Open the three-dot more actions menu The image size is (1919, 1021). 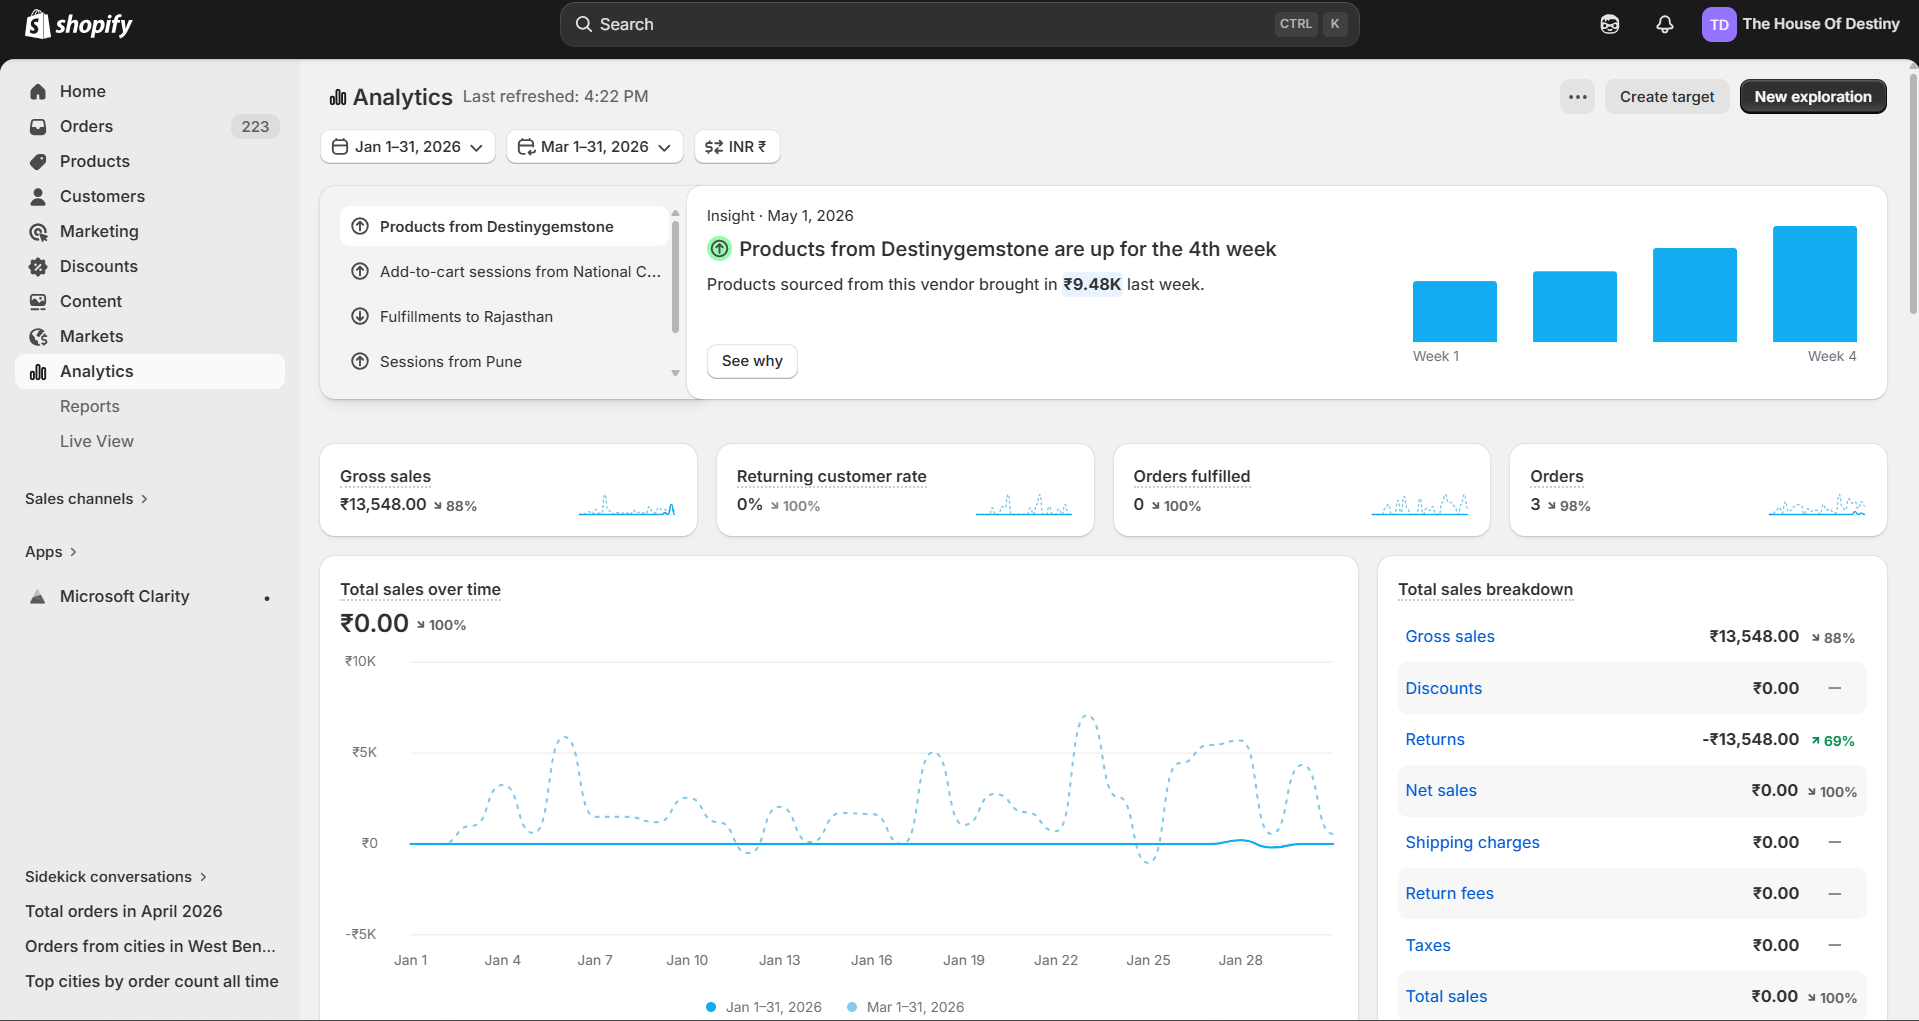[1577, 97]
